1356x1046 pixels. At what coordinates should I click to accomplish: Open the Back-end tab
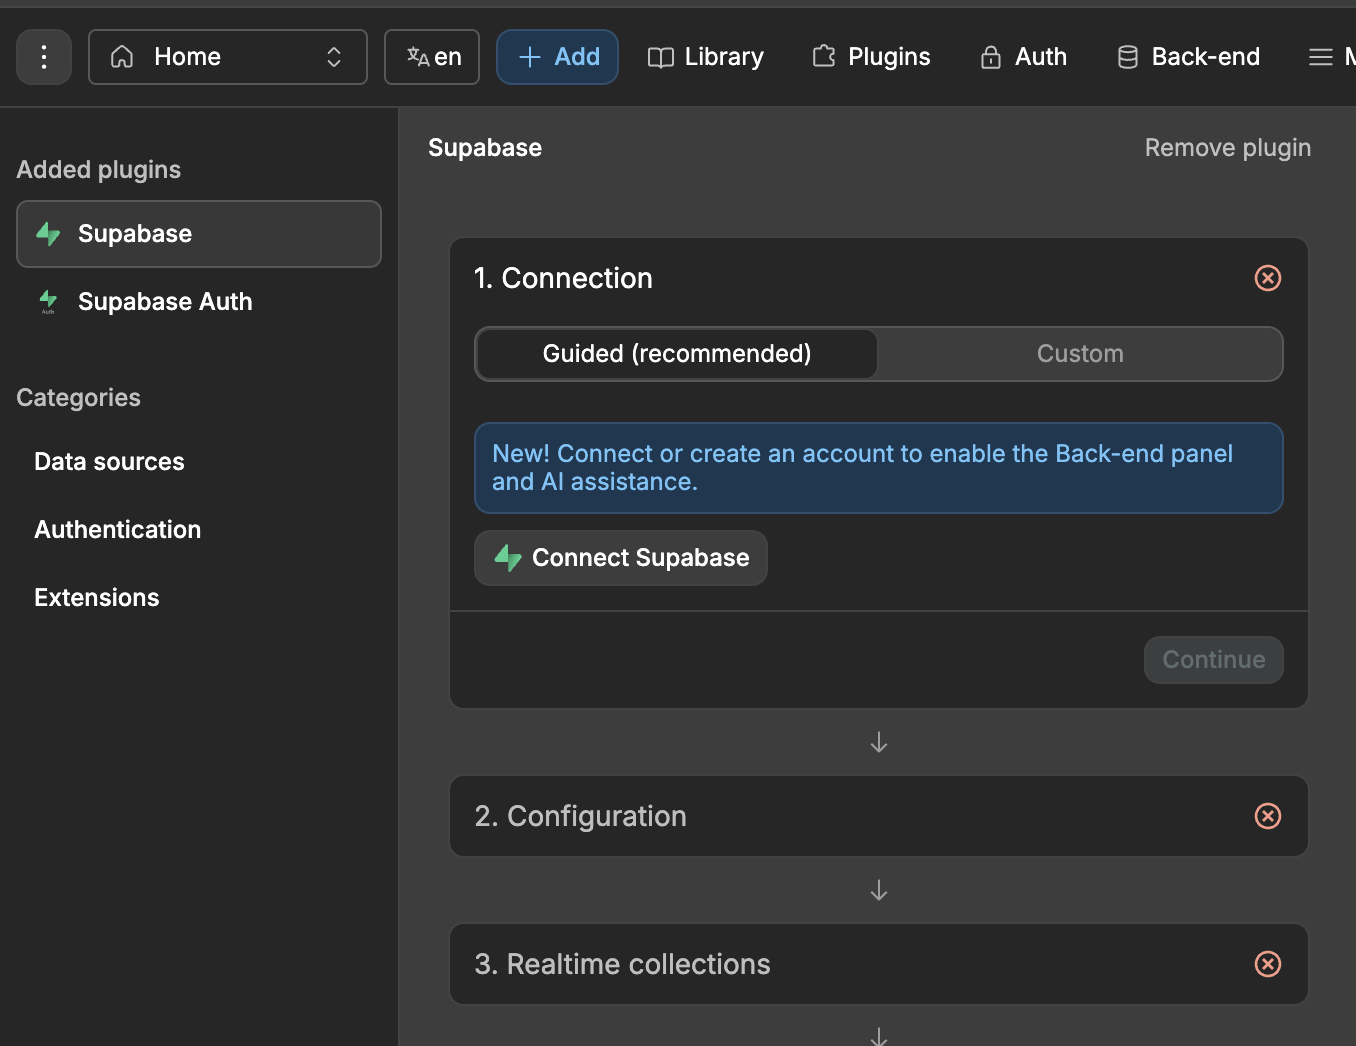pyautogui.click(x=1189, y=57)
